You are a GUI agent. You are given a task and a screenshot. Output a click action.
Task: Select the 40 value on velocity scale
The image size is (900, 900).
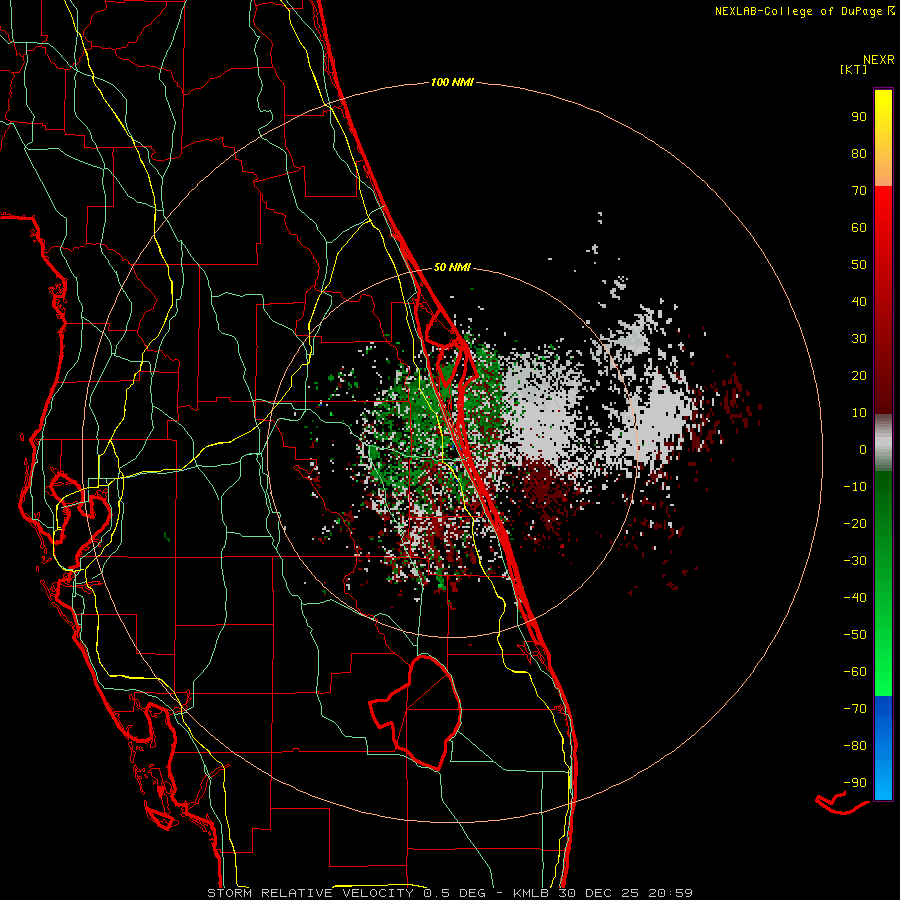pos(859,301)
